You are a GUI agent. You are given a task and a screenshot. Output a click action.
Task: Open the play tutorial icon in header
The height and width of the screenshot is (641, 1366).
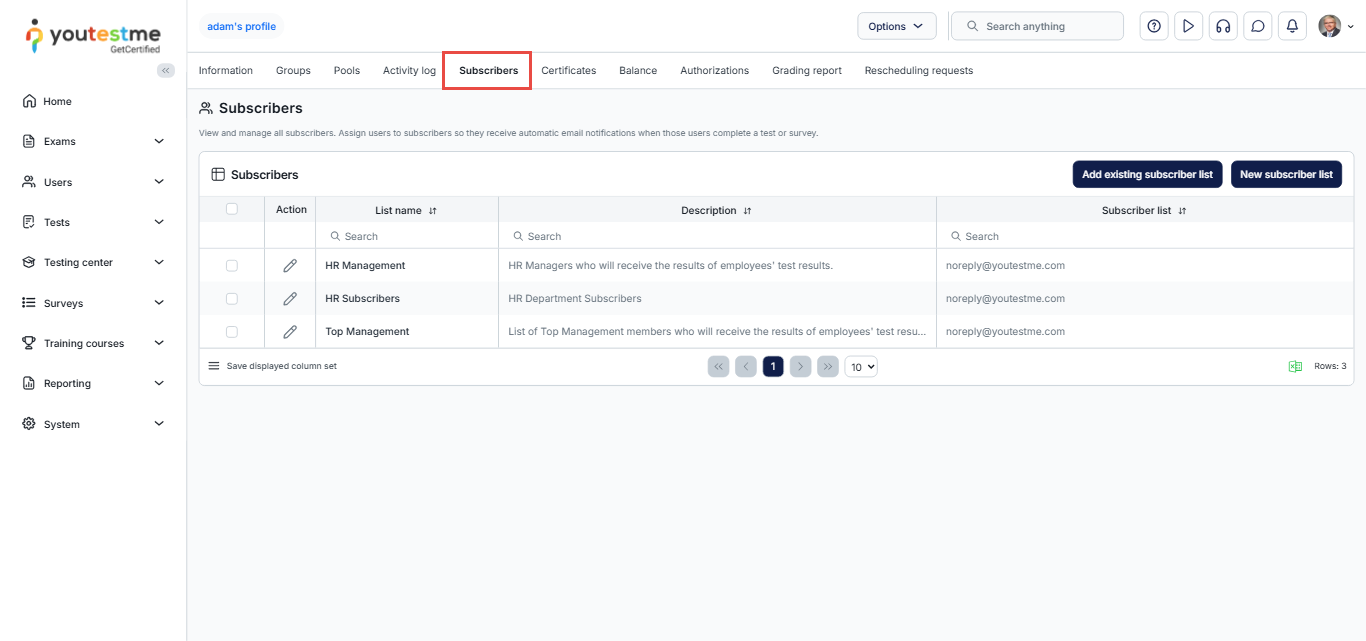(1188, 26)
